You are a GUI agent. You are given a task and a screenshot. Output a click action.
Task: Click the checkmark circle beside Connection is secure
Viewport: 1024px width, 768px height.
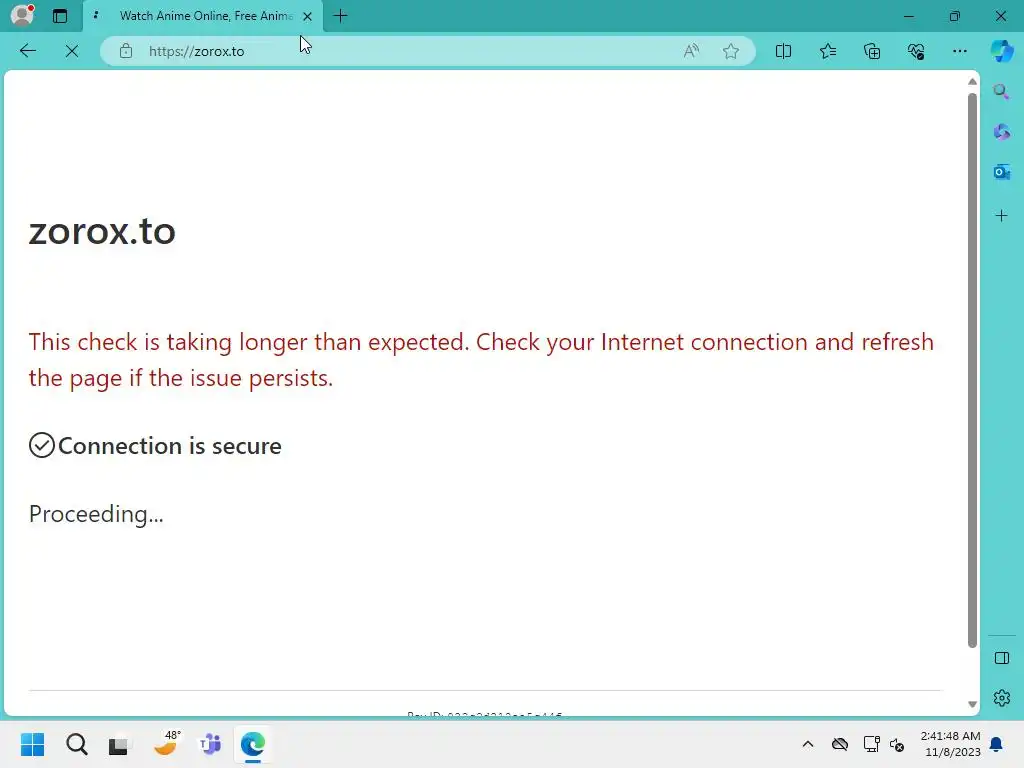(42, 445)
